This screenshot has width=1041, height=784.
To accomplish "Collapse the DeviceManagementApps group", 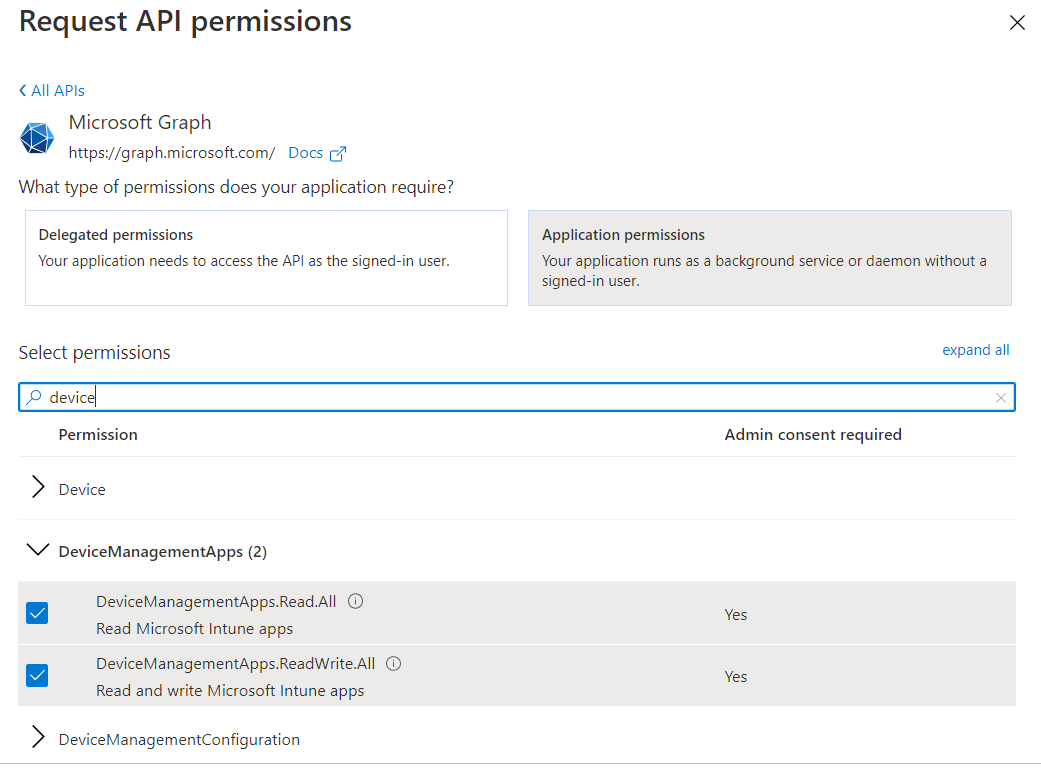I will click(x=39, y=550).
